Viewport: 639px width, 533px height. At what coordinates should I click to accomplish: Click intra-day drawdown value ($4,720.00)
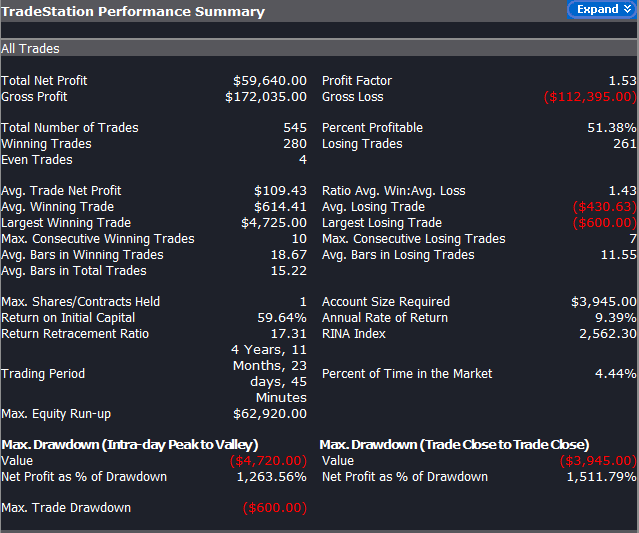[x=268, y=460]
